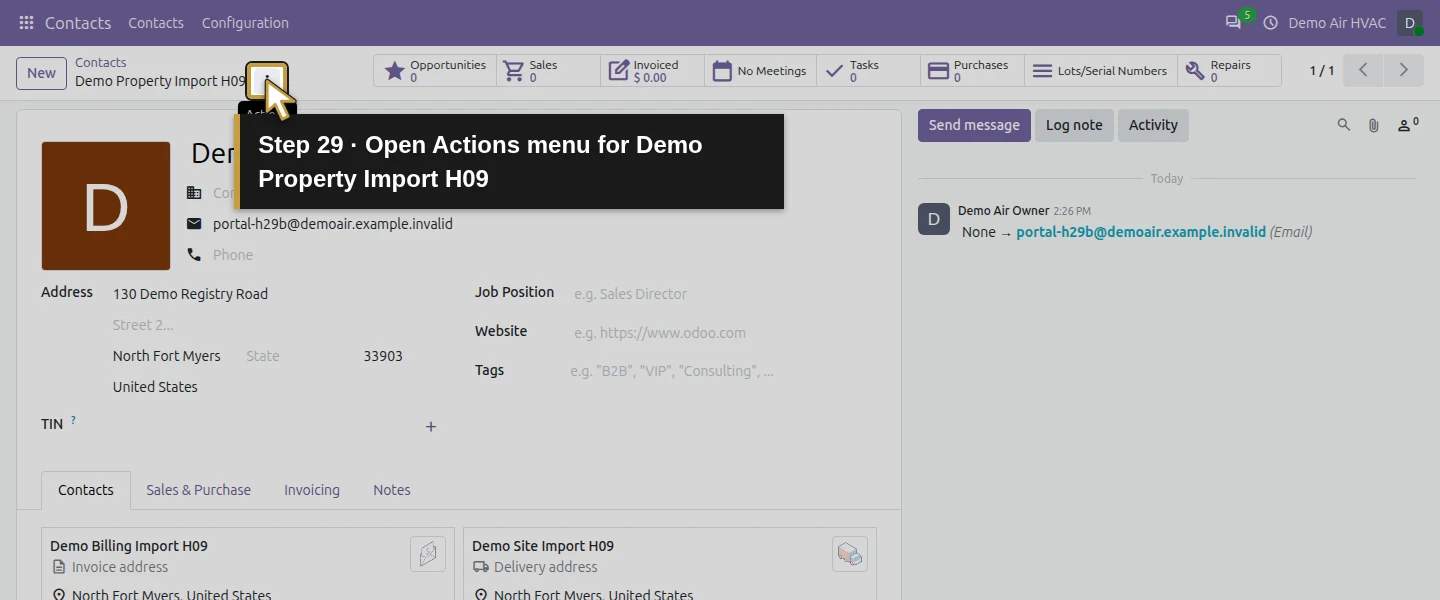Click the North Fort Myers city field
This screenshot has height=600, width=1440.
pyautogui.click(x=173, y=356)
